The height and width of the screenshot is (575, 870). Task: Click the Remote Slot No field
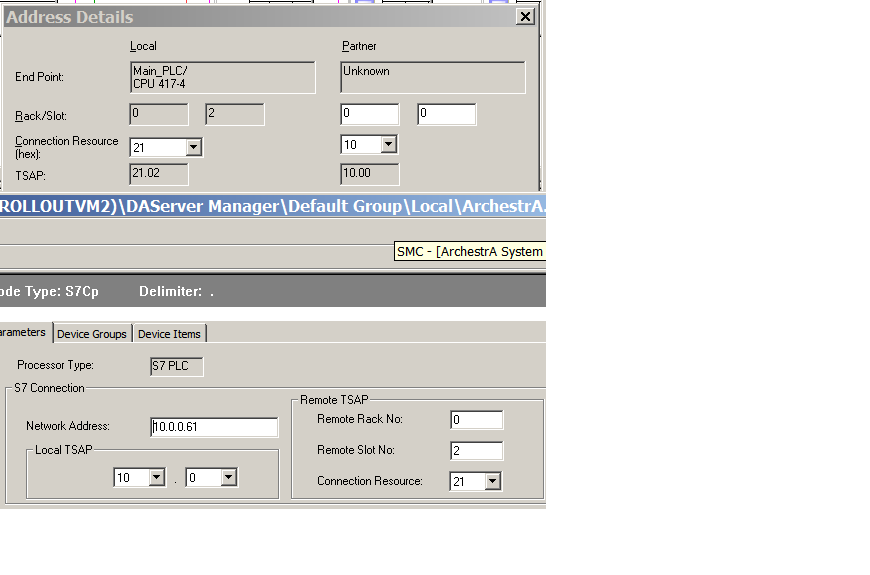click(476, 451)
